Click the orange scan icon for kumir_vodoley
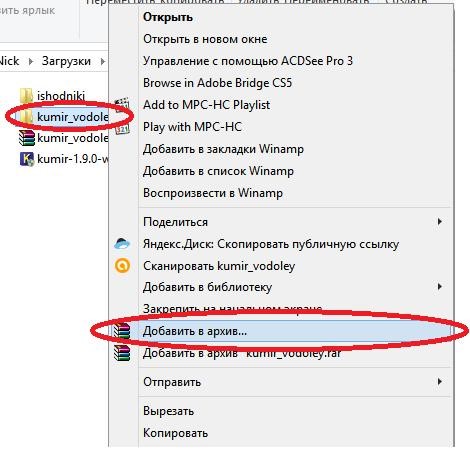This screenshot has height=459, width=470. 122,266
